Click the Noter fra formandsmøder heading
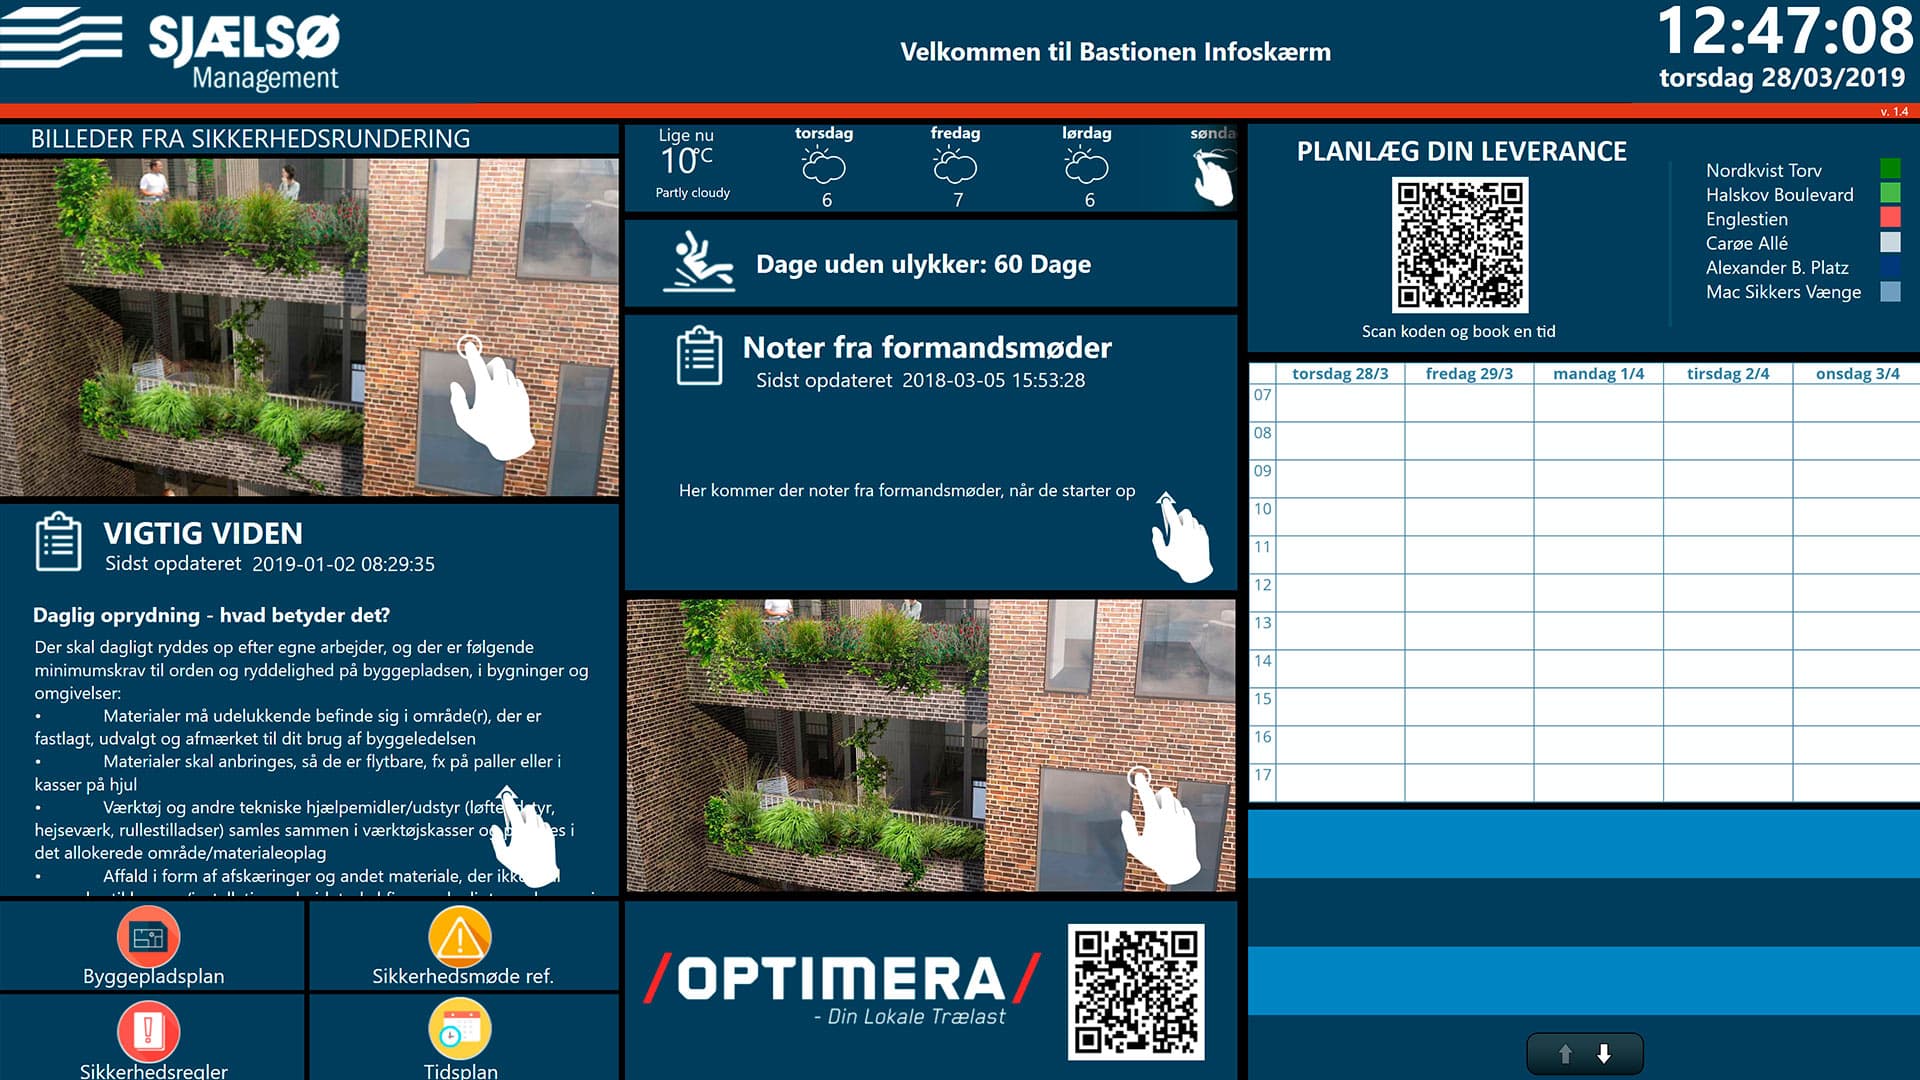1920x1080 pixels. click(x=927, y=347)
